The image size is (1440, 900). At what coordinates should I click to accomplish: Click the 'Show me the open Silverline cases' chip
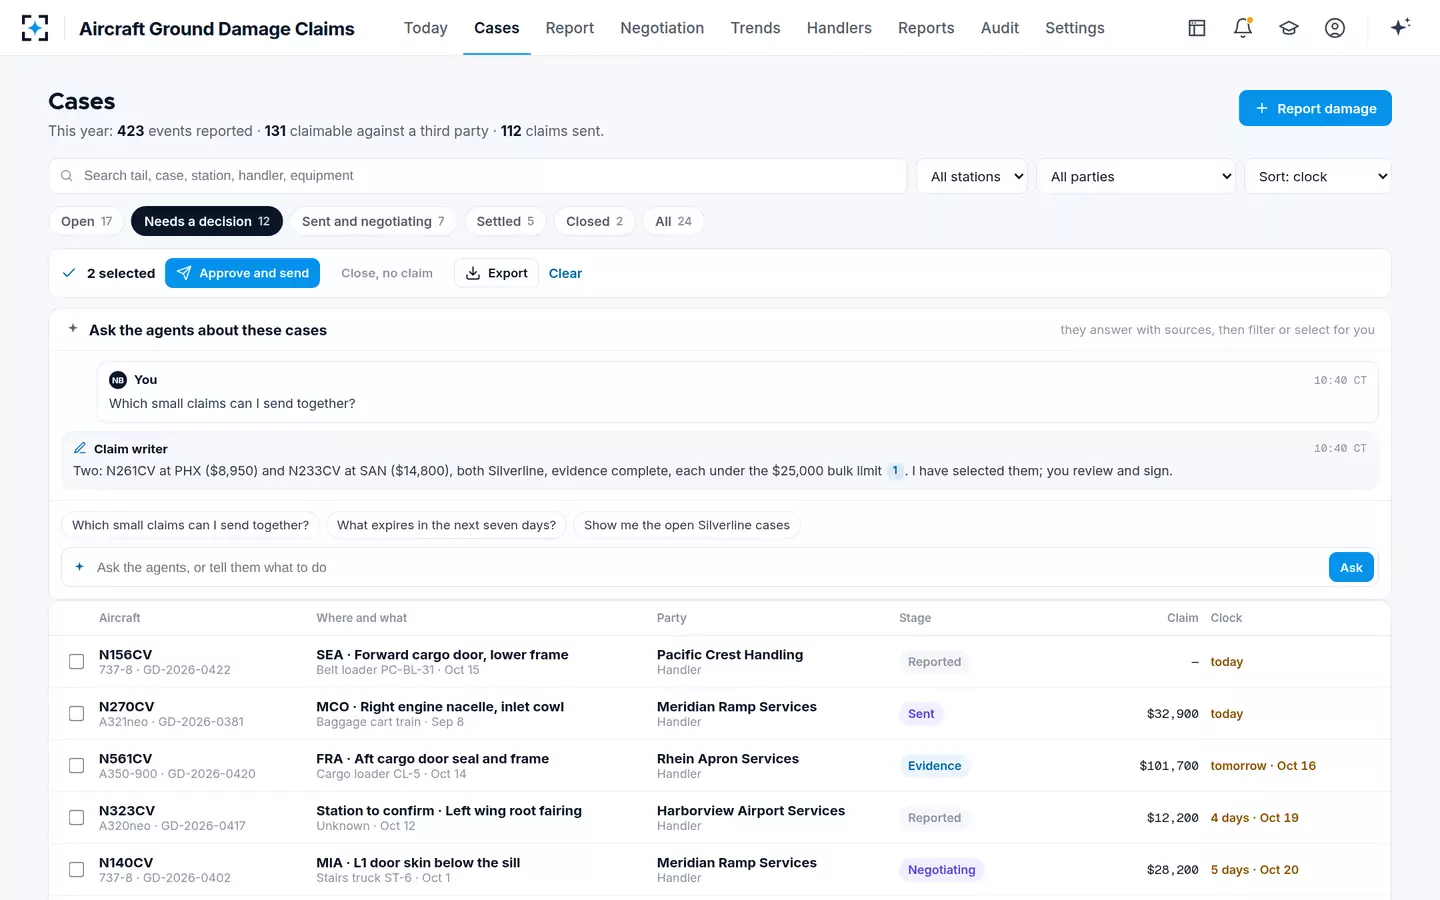point(687,525)
